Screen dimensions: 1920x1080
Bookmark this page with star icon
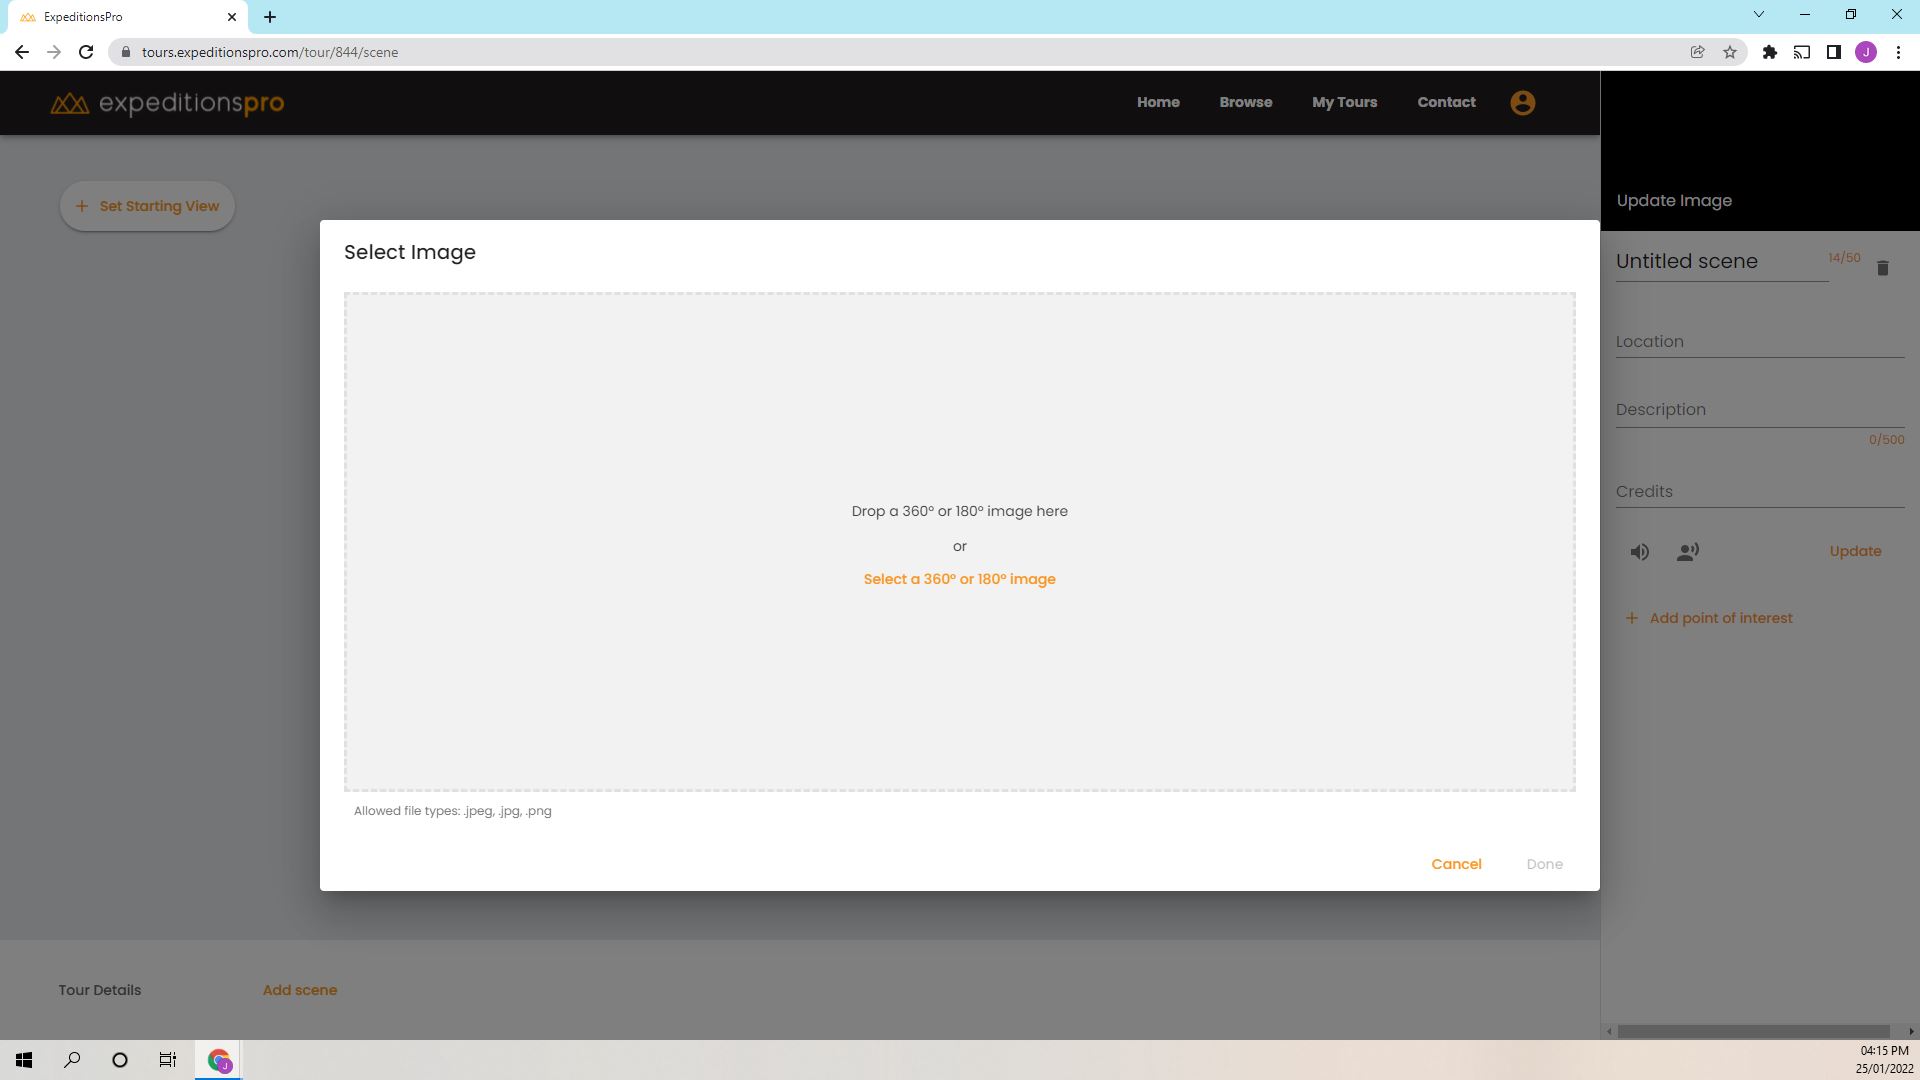pyautogui.click(x=1729, y=52)
